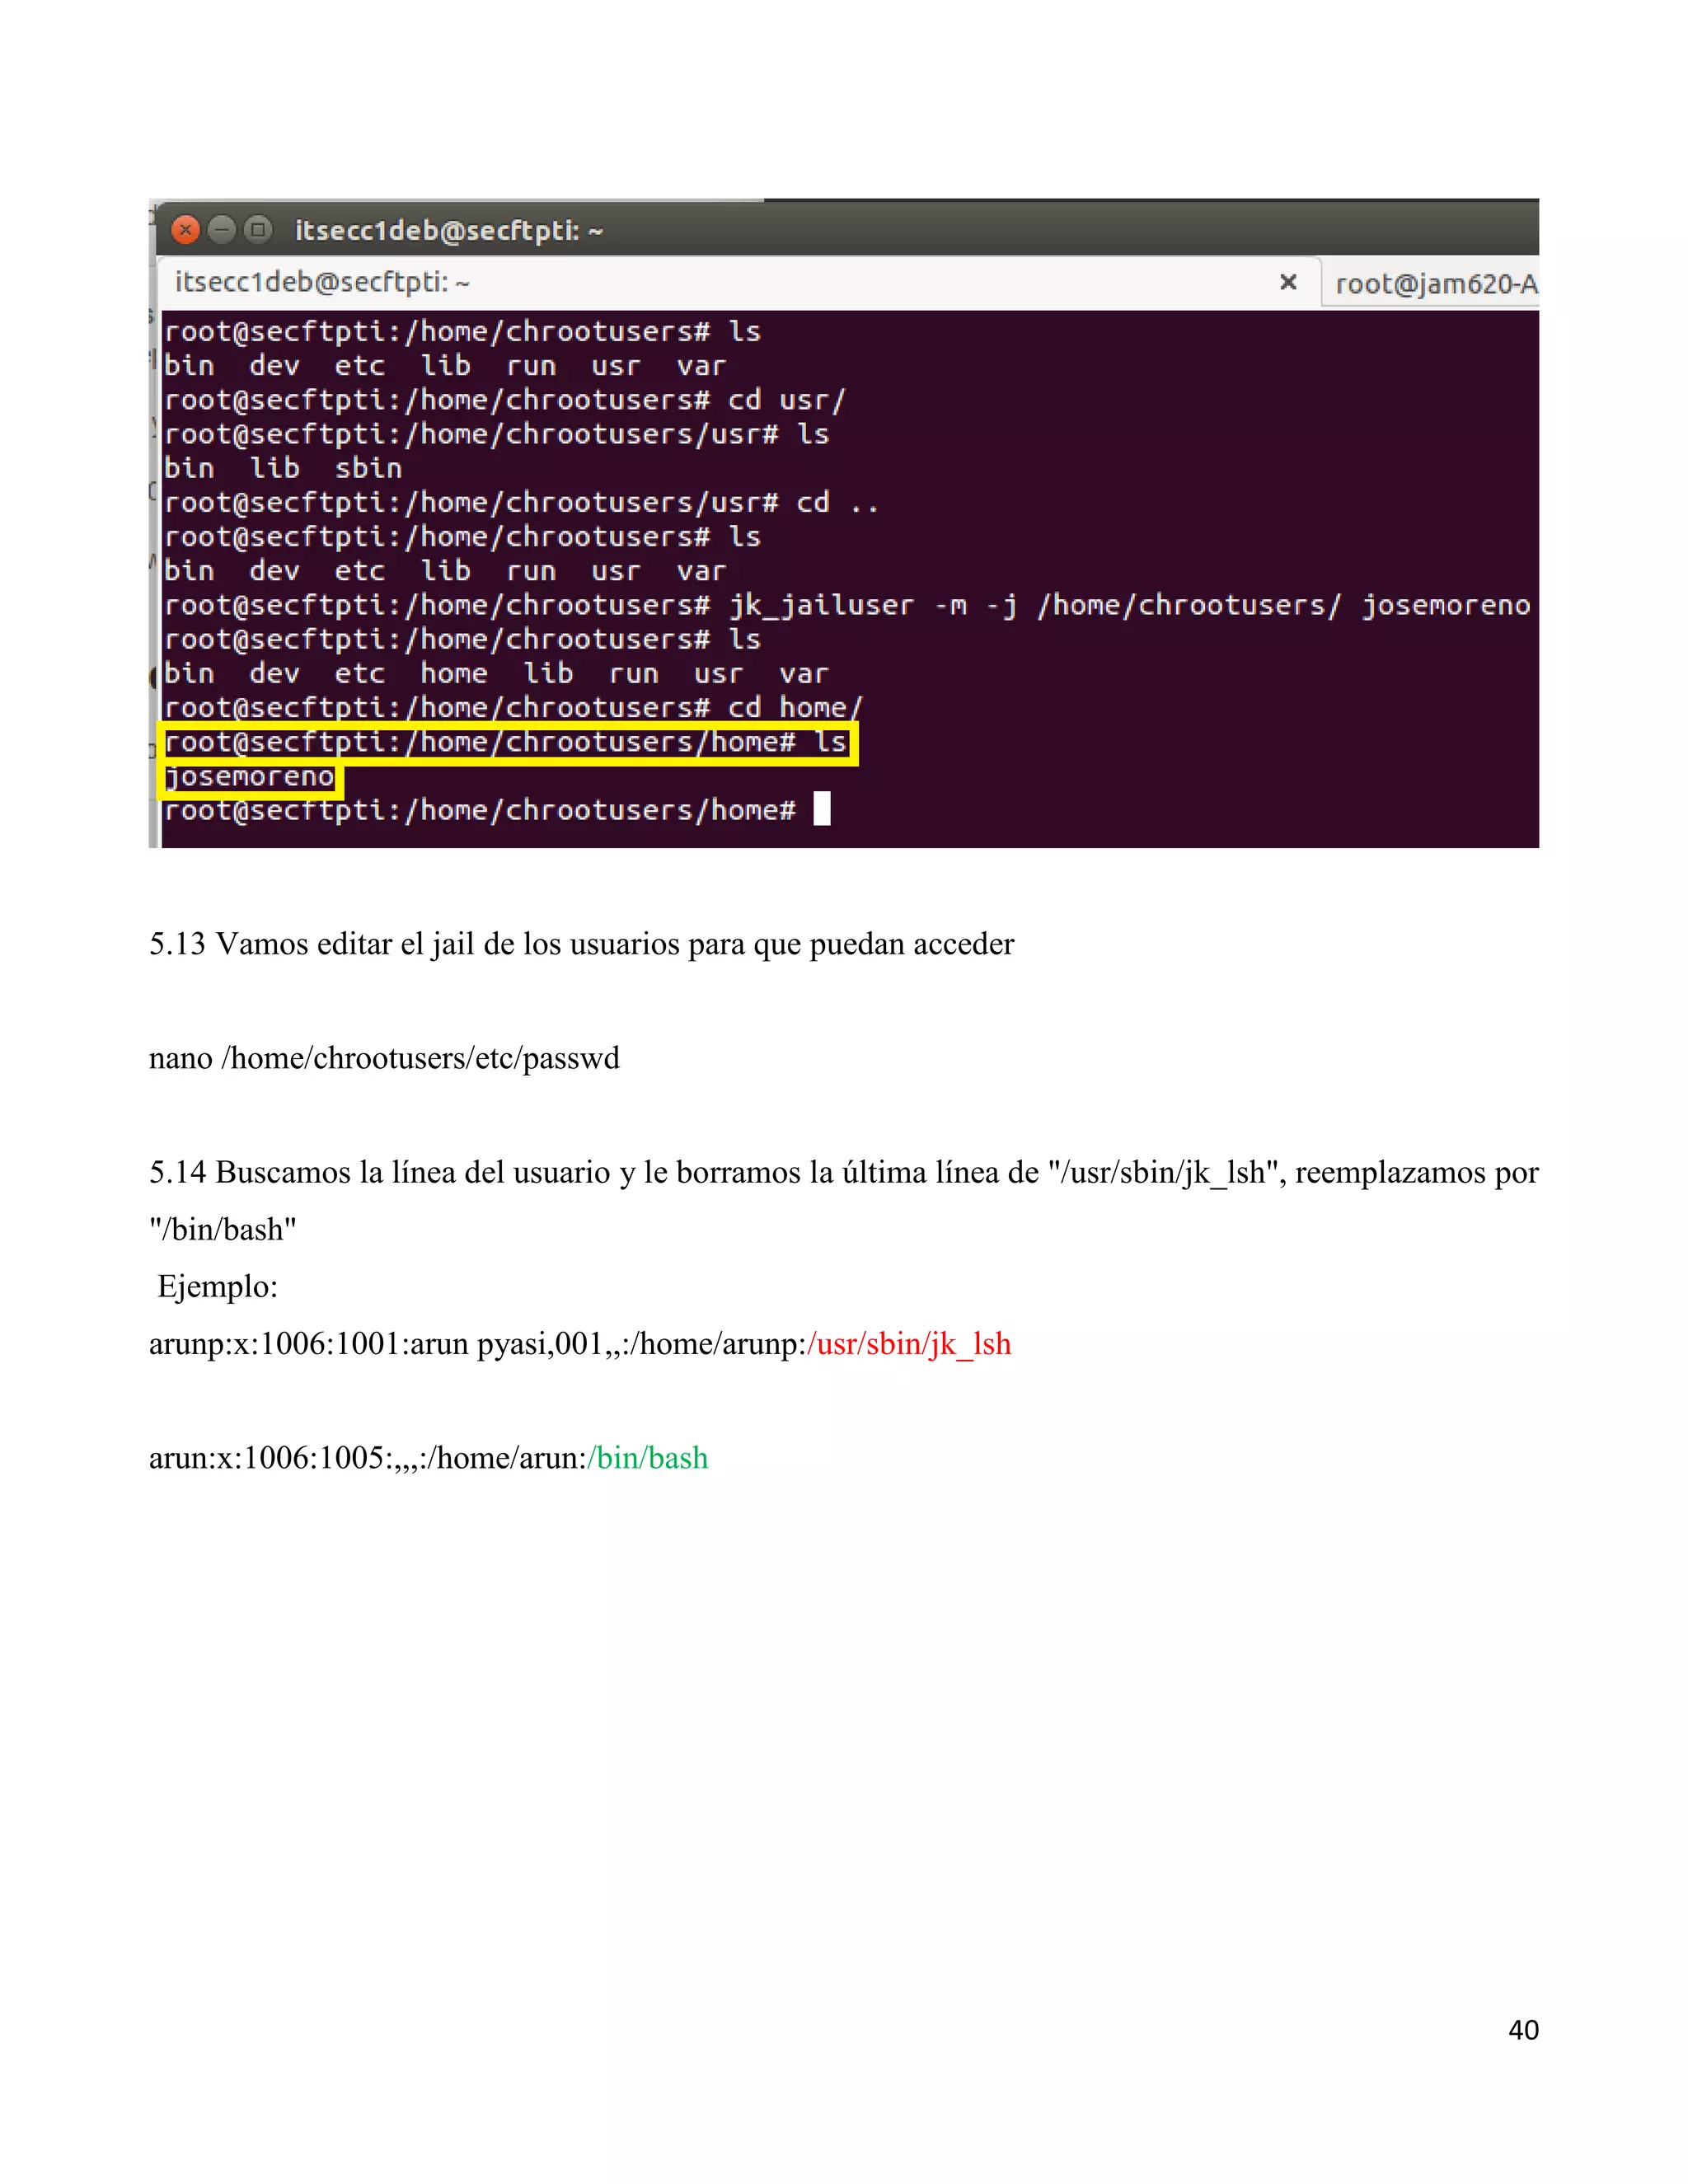The height and width of the screenshot is (2184, 1688).
Task: Click green '/bin/bash' text
Action: [648, 1458]
